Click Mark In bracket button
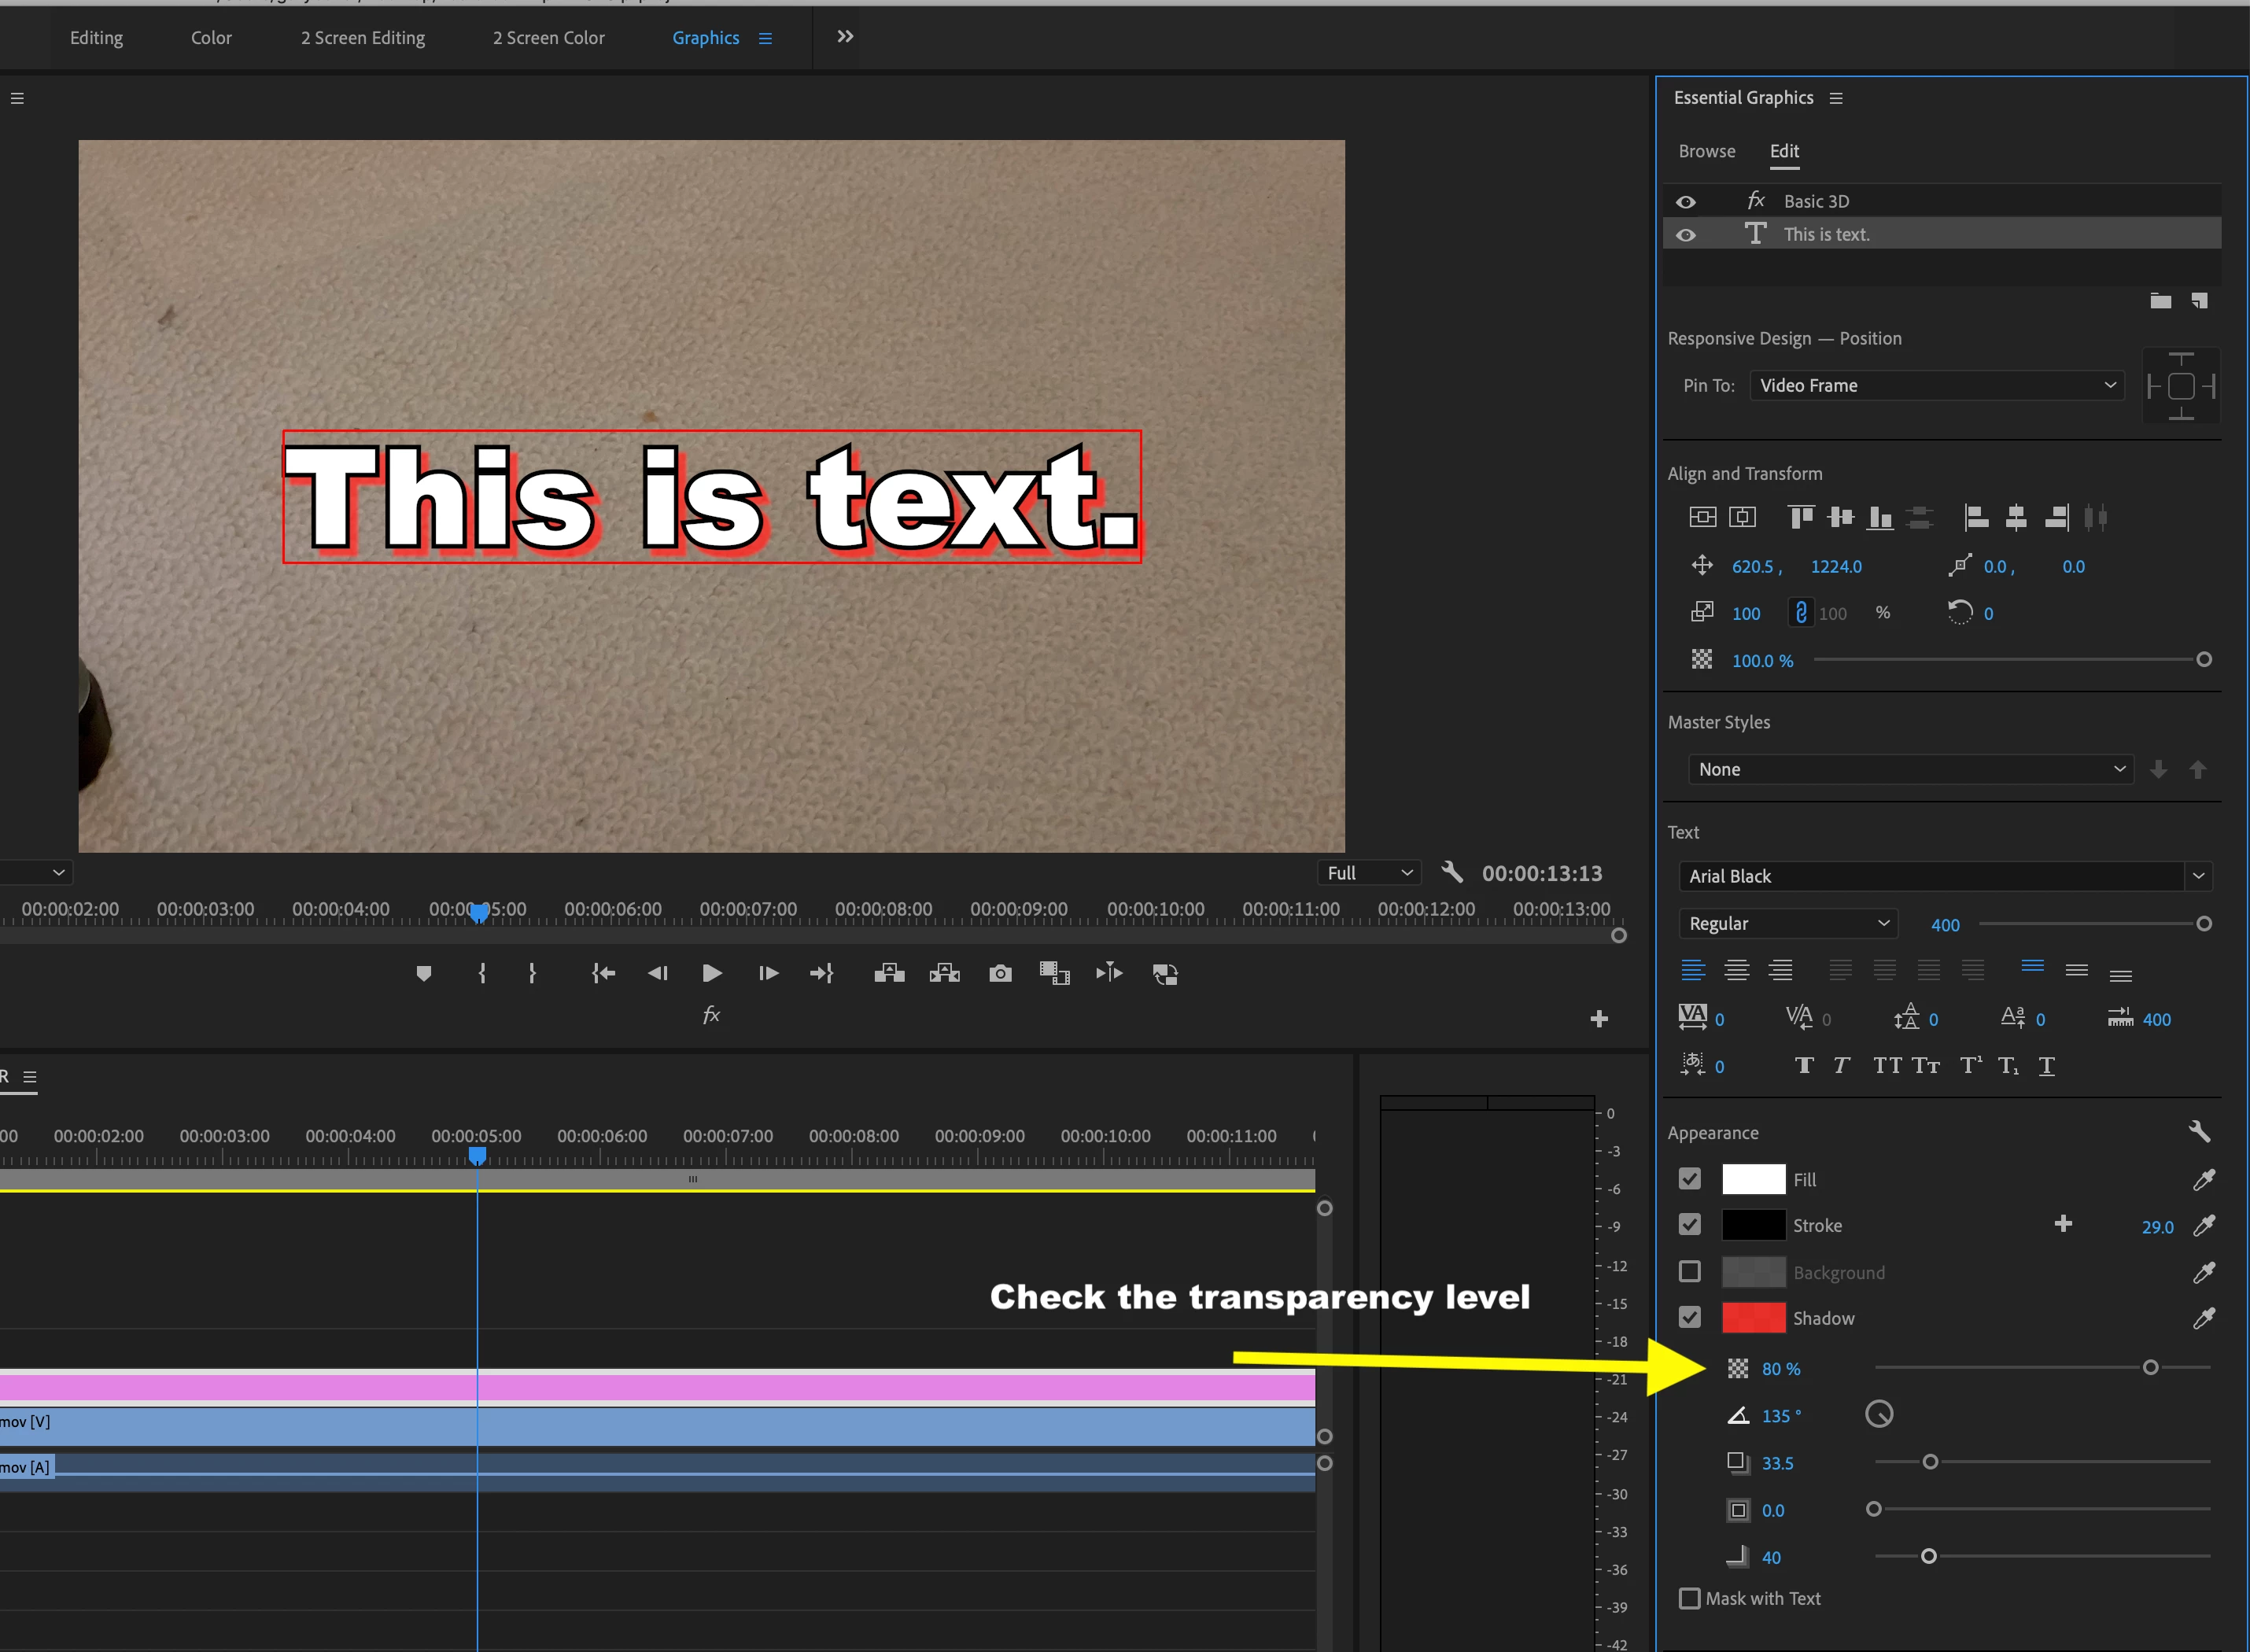Viewport: 2250px width, 1652px height. tap(482, 973)
